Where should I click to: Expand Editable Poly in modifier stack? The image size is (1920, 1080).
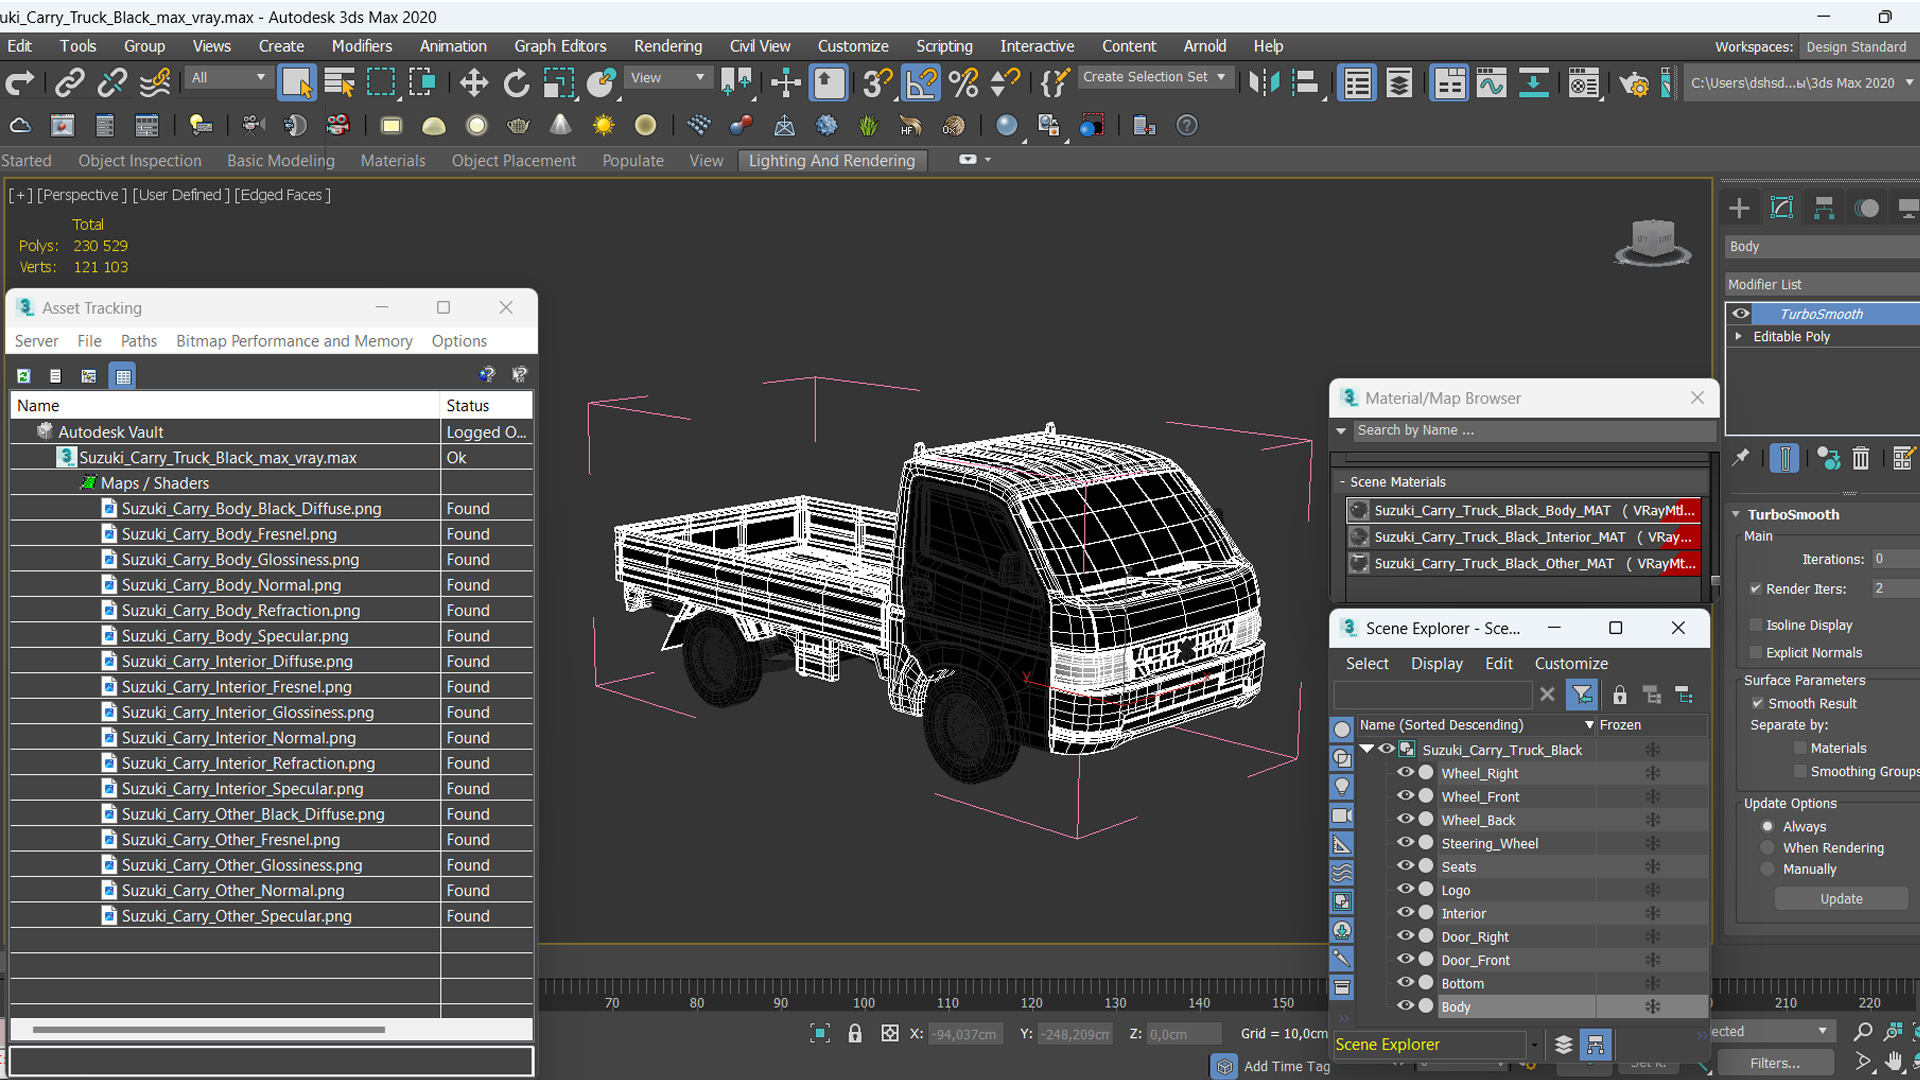coord(1739,337)
